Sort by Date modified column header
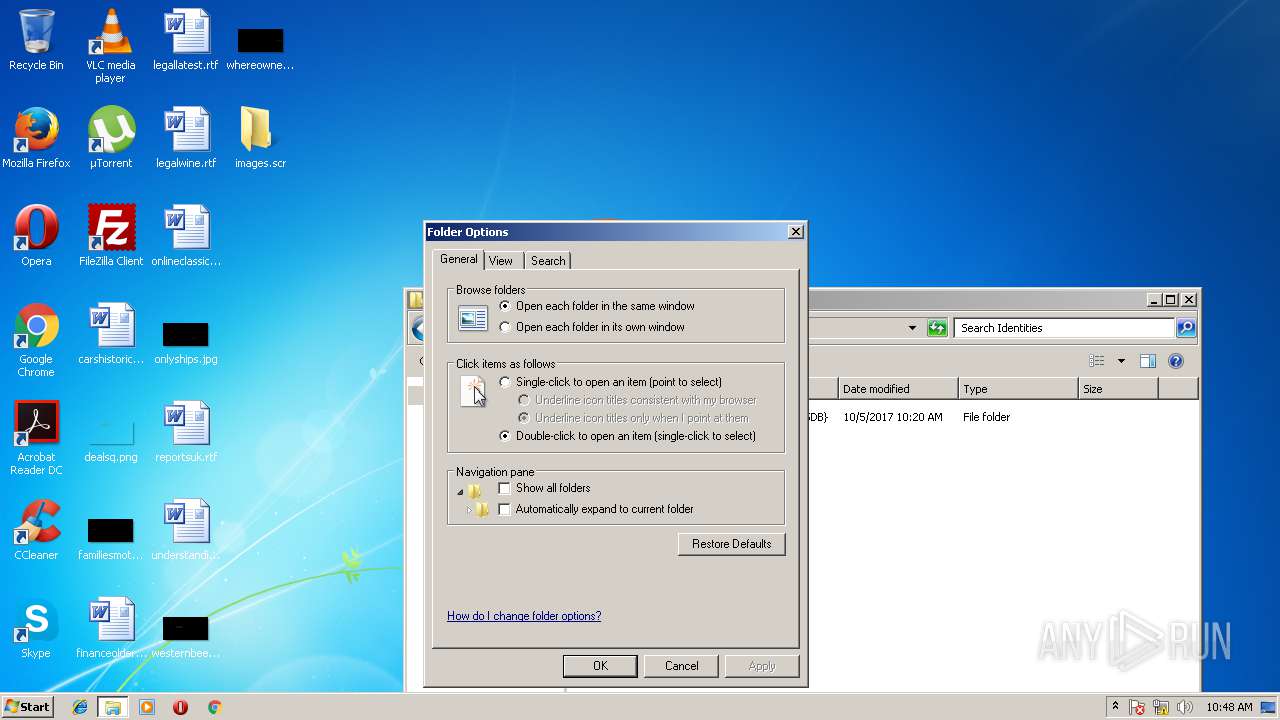Screen dimensions: 1280x720 pyautogui.click(x=898, y=389)
